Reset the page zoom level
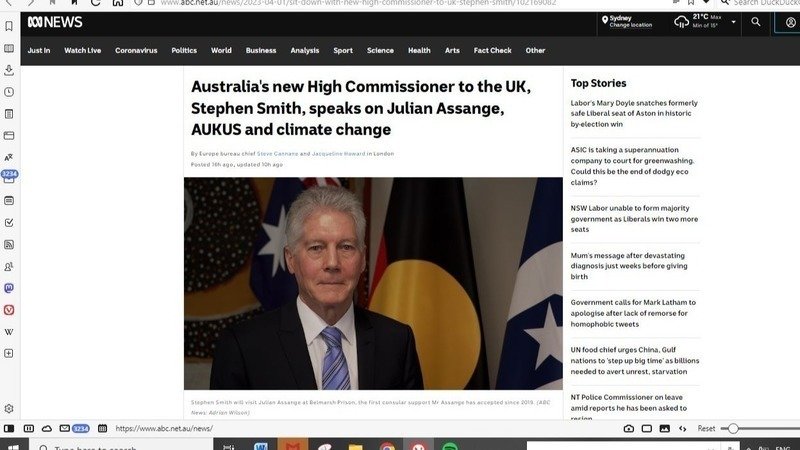This screenshot has height=450, width=800. [x=706, y=428]
